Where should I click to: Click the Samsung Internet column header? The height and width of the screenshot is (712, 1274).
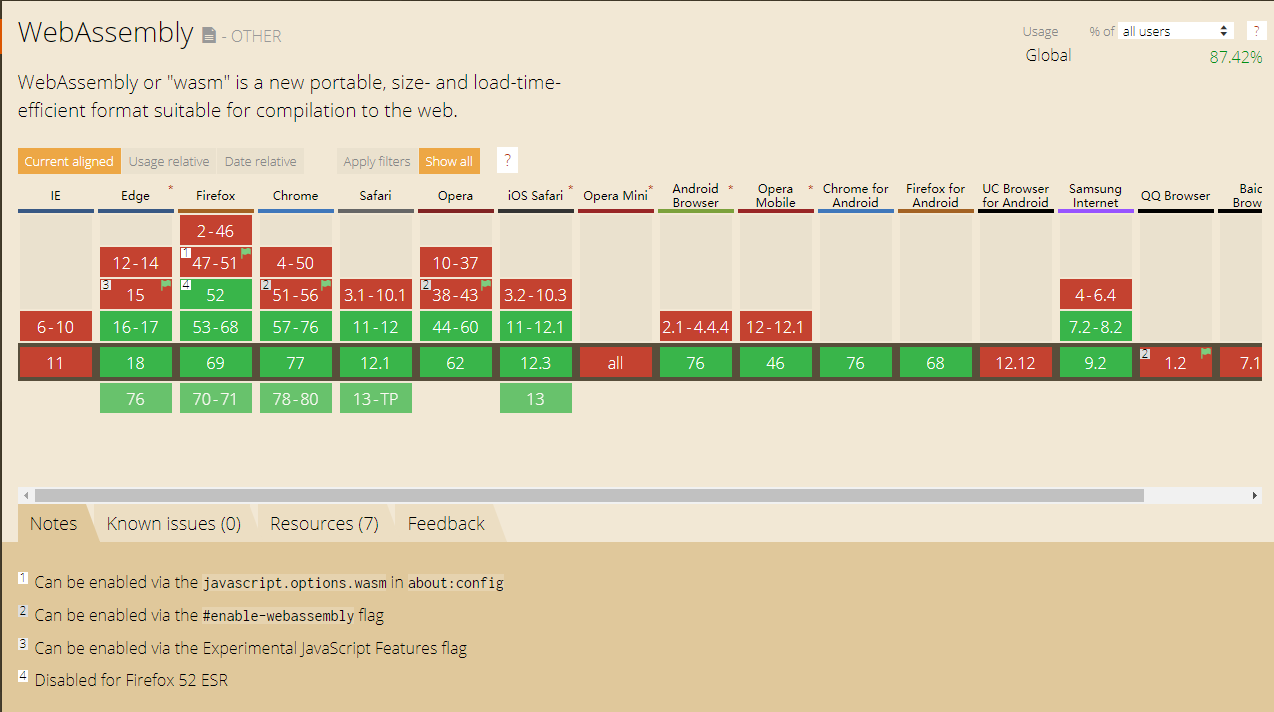[1096, 196]
